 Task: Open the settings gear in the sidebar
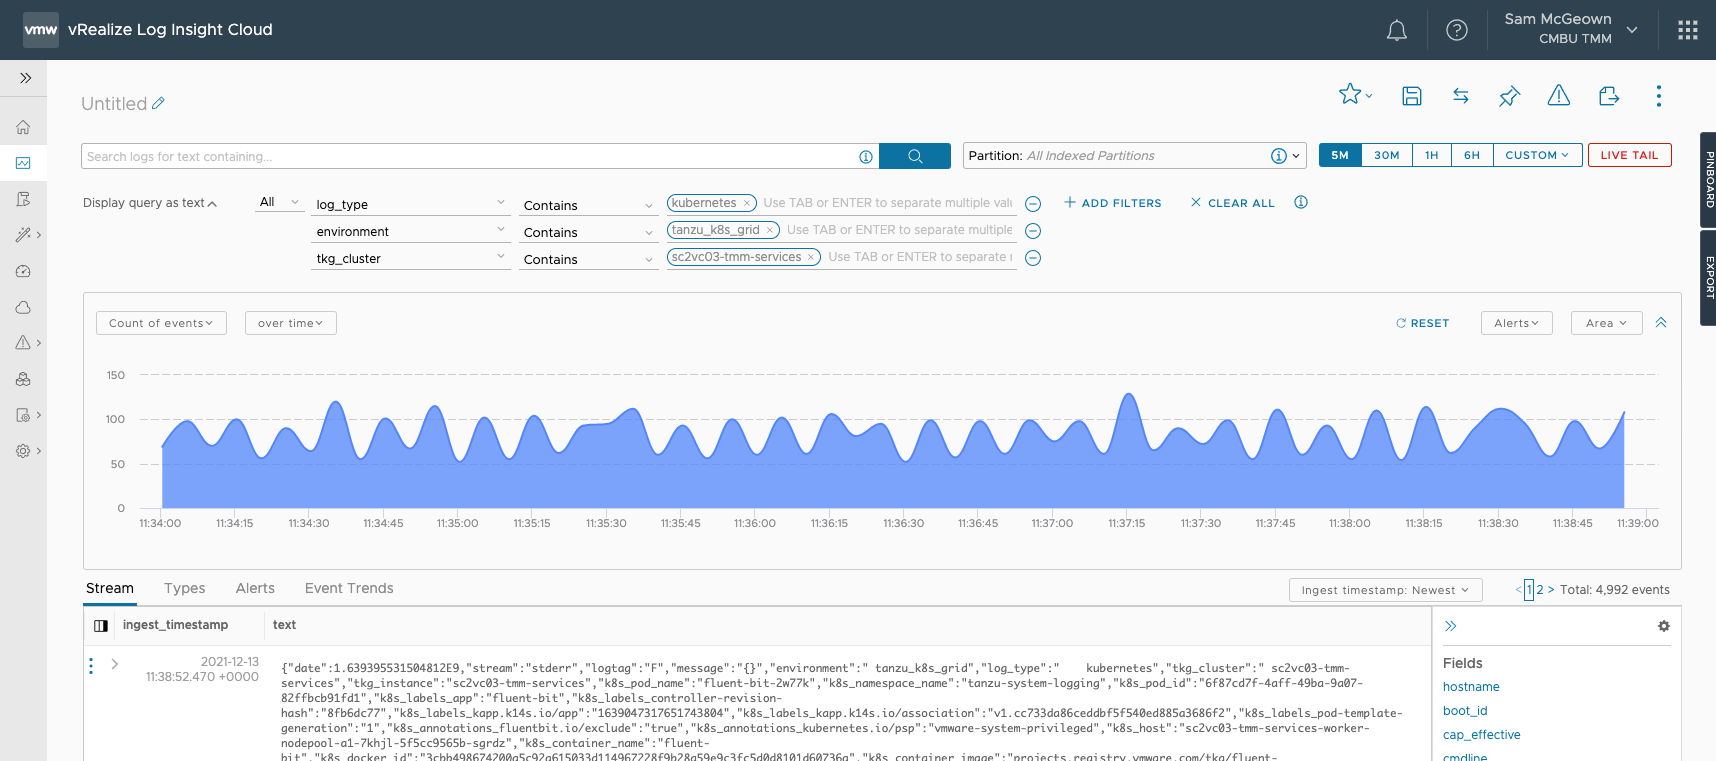23,451
